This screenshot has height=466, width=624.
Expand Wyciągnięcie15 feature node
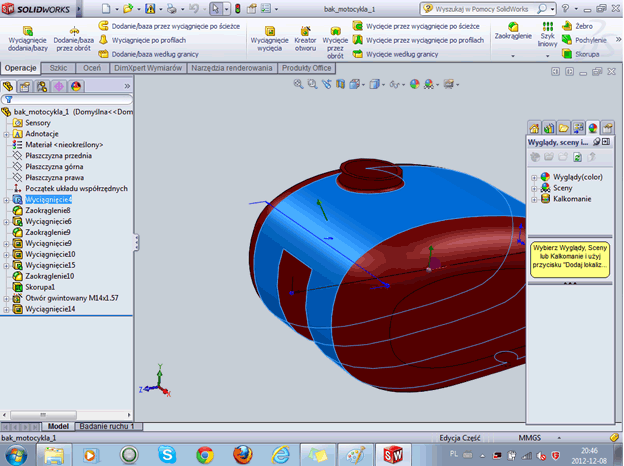click(6, 266)
